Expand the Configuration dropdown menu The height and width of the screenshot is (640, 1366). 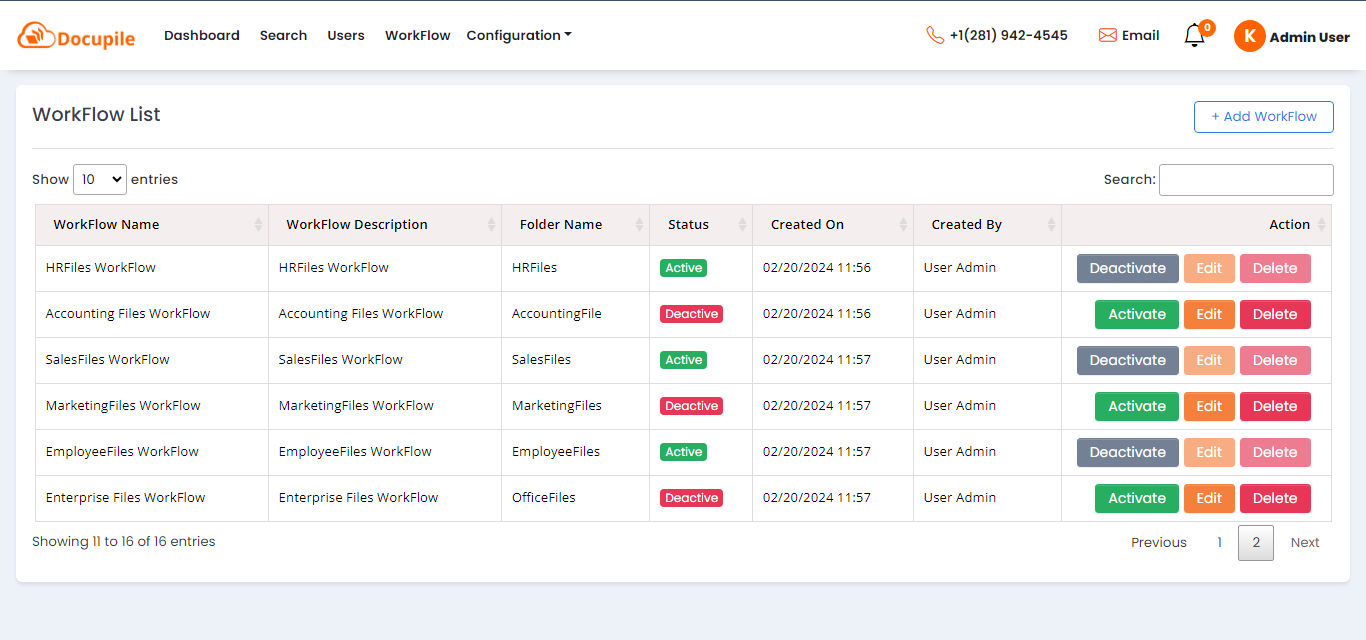click(518, 35)
